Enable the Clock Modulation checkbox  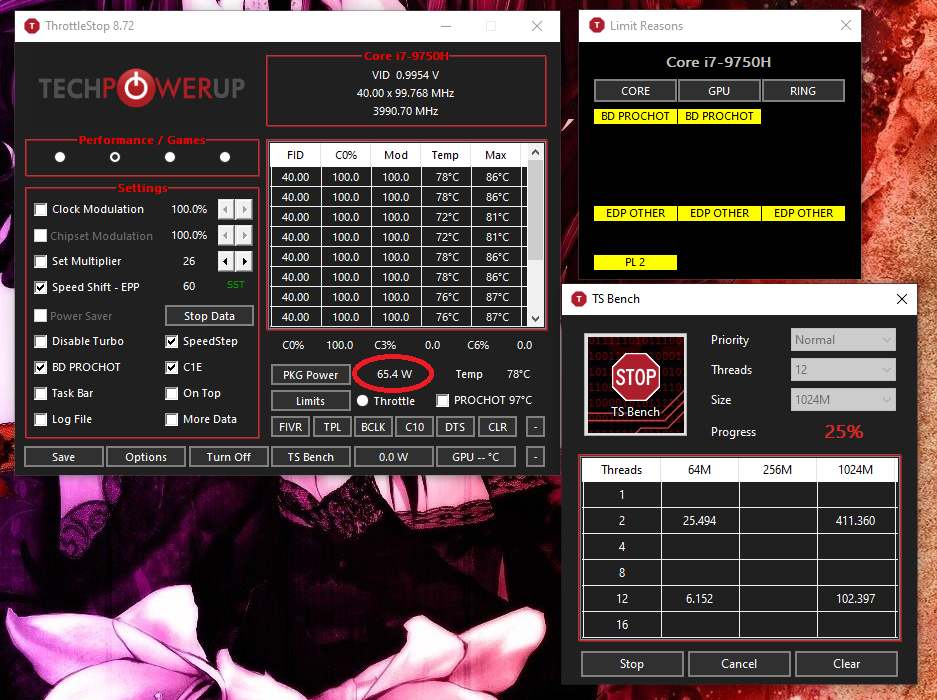pos(41,209)
